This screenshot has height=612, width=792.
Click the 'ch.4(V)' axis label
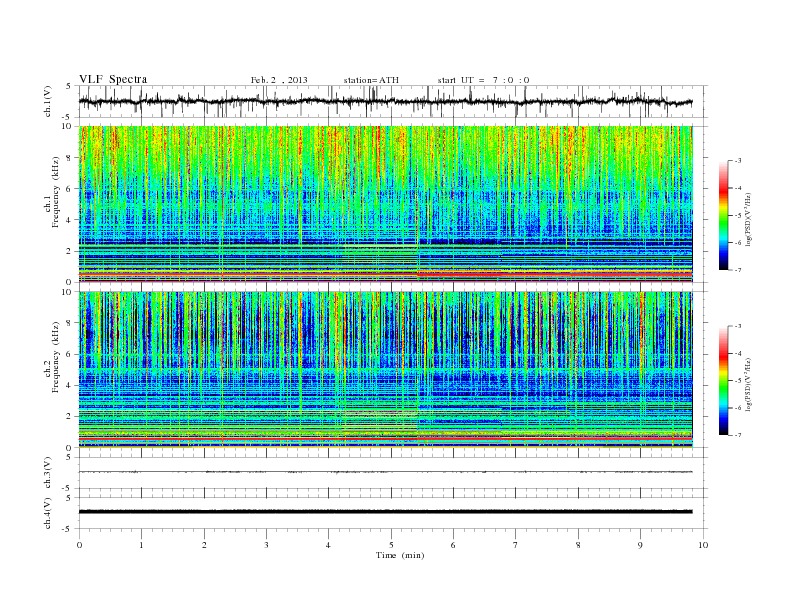48,513
